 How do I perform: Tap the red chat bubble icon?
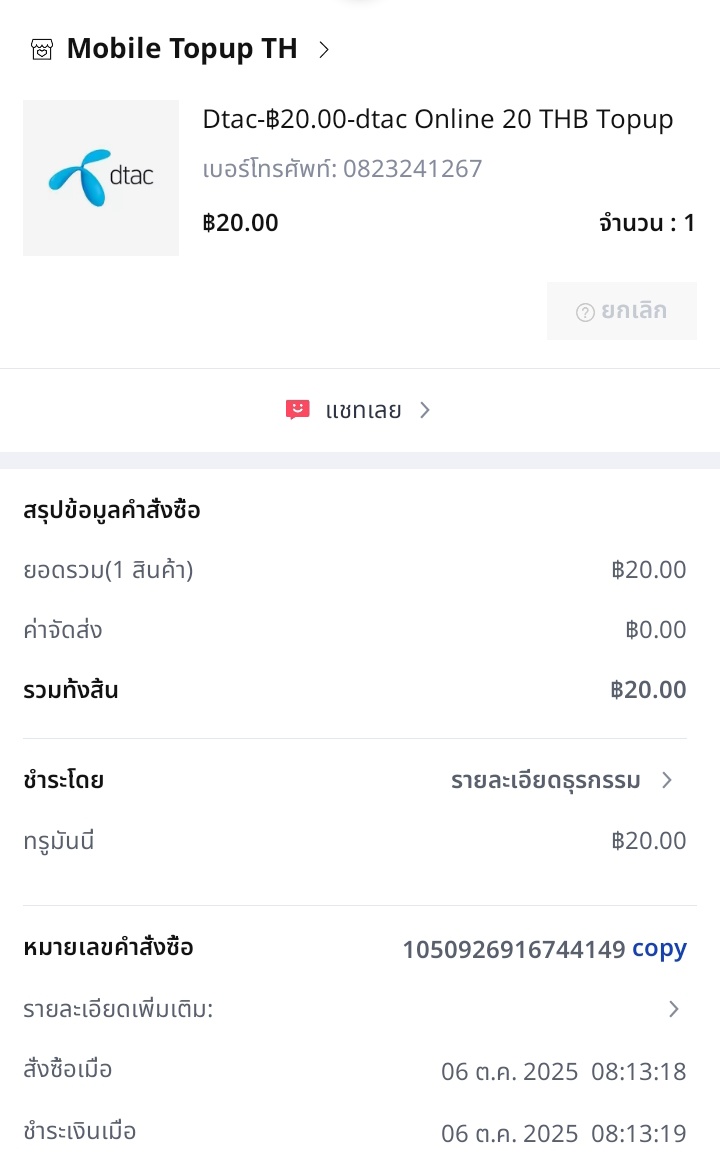[x=297, y=410]
